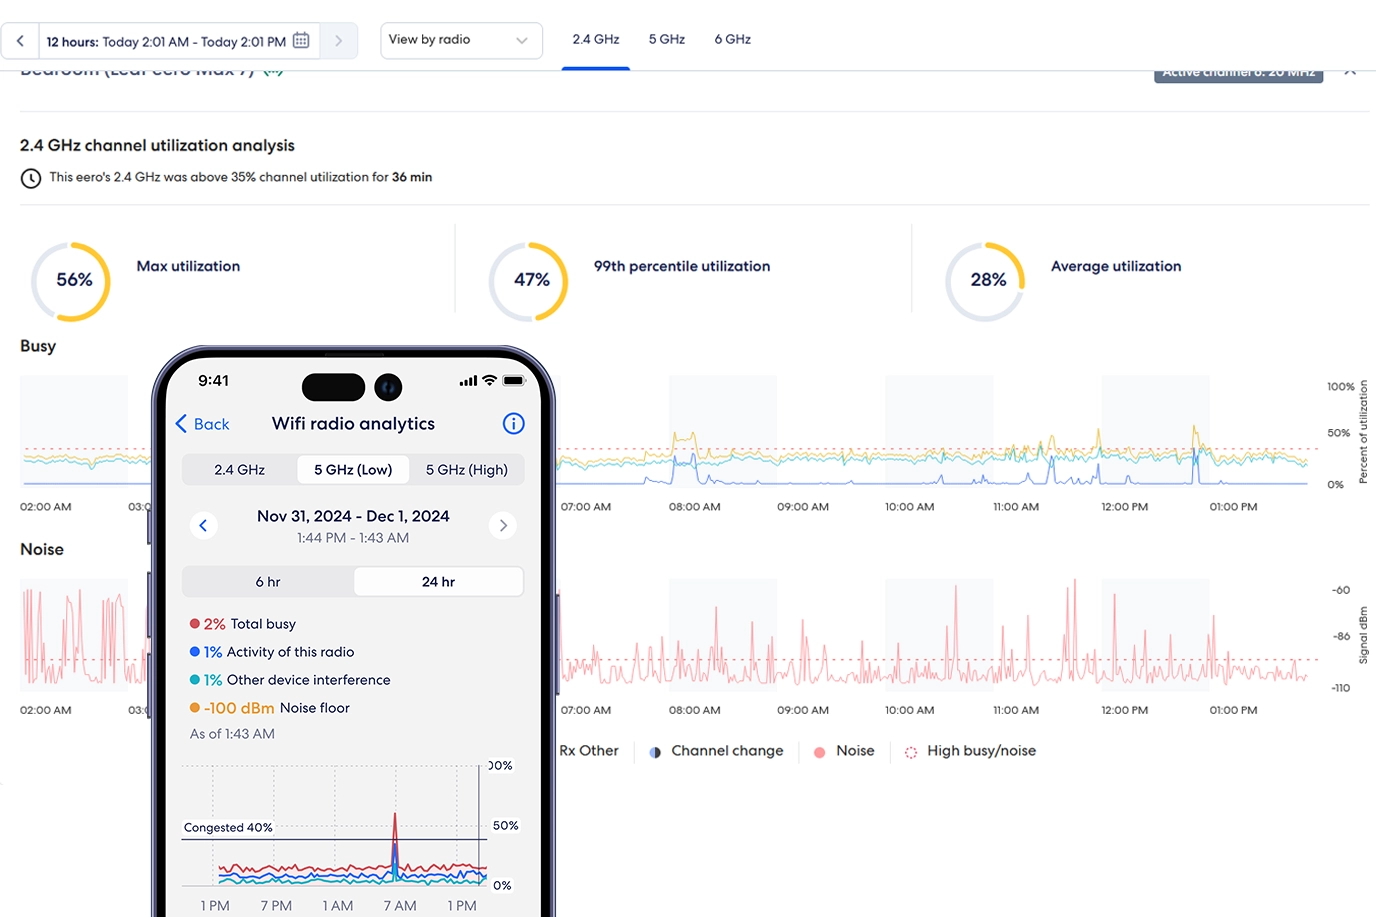The image size is (1376, 917).
Task: Choose the 6 hr range on phone
Action: point(268,582)
